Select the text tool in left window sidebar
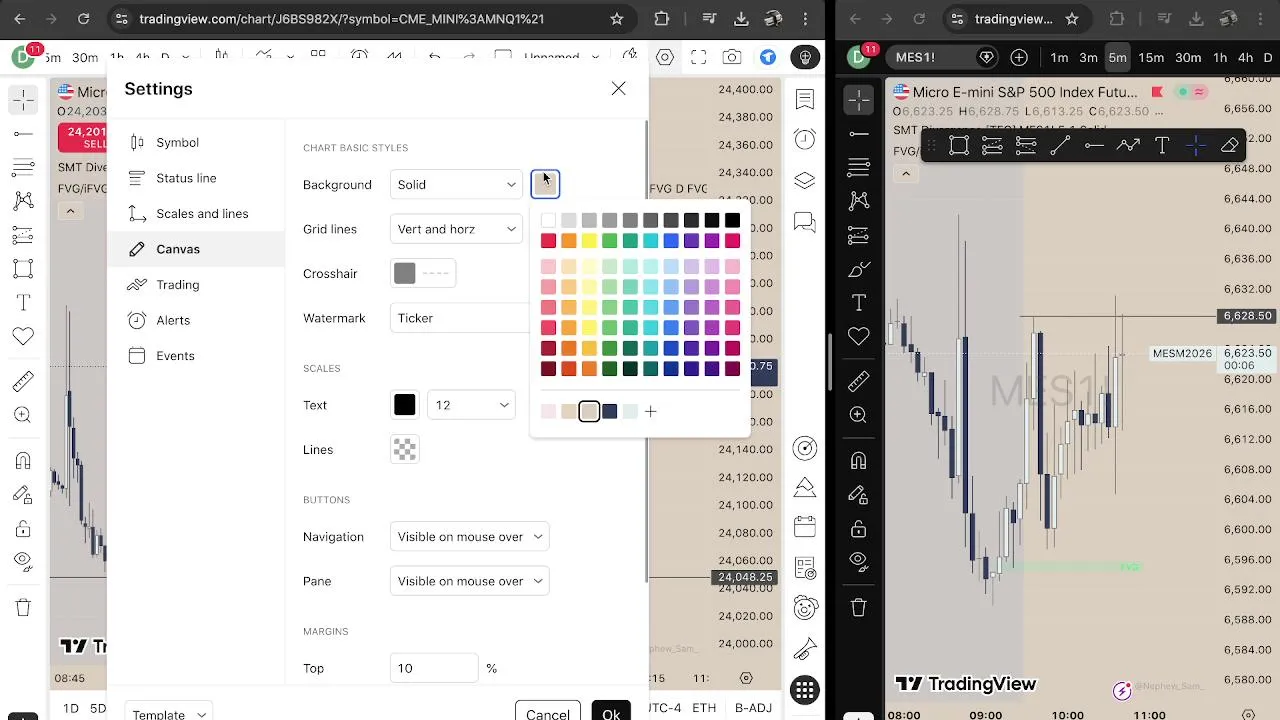1280x720 pixels. click(x=23, y=302)
